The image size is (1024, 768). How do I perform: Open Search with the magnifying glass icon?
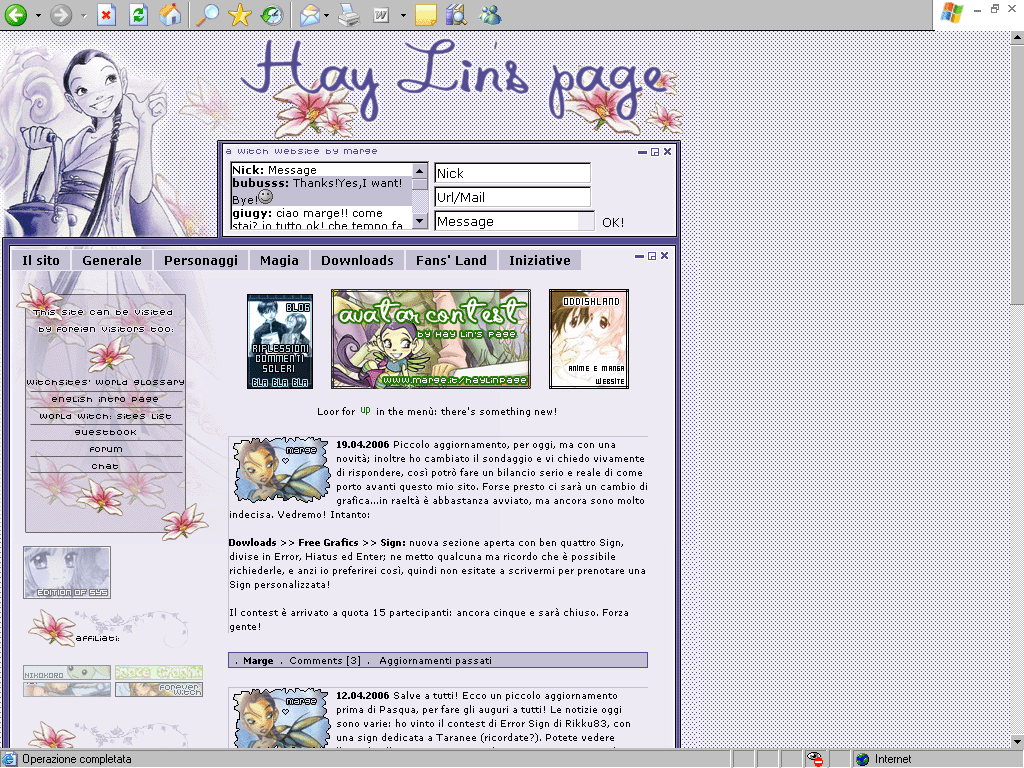coord(208,14)
